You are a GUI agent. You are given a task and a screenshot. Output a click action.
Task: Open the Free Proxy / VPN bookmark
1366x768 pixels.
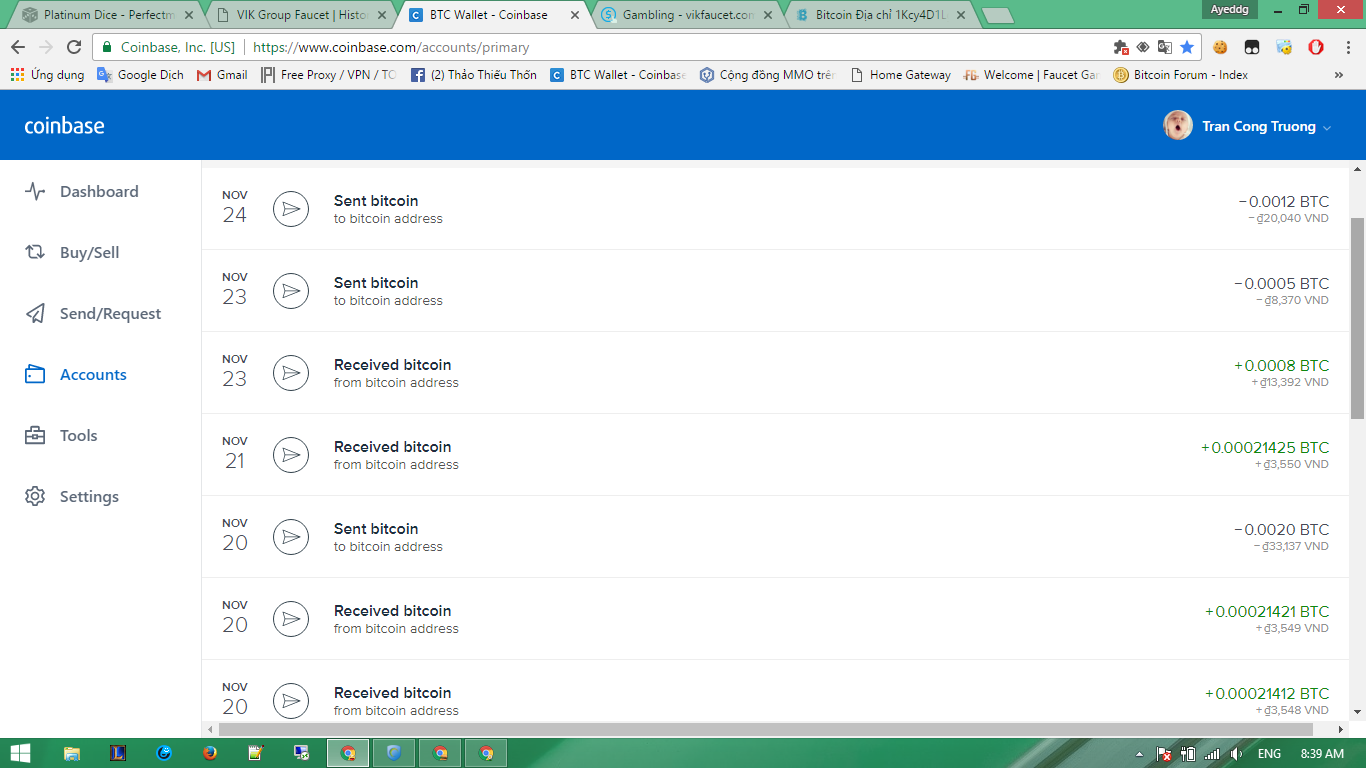329,75
